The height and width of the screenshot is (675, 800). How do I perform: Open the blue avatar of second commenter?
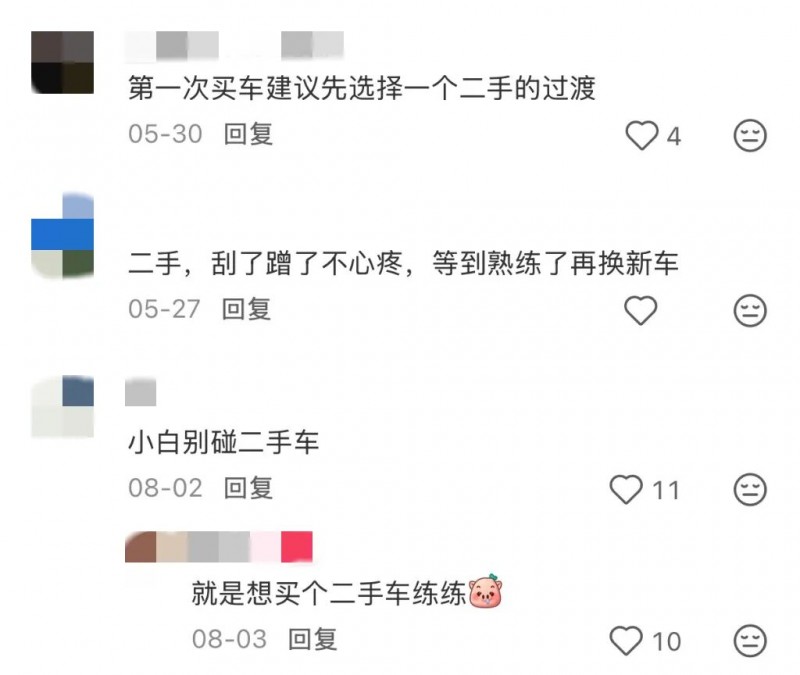pyautogui.click(x=62, y=235)
